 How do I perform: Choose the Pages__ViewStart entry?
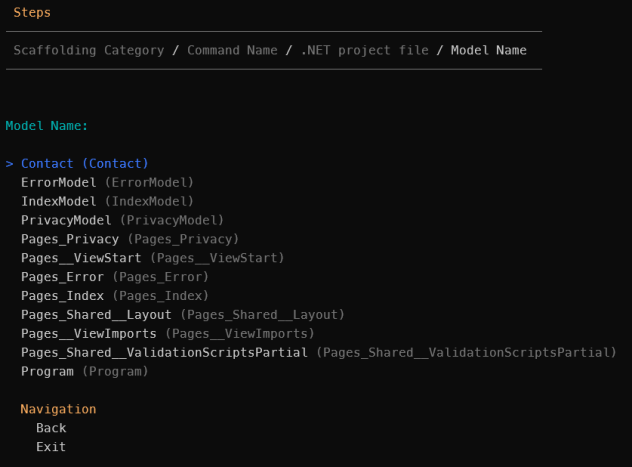[x=152, y=258]
